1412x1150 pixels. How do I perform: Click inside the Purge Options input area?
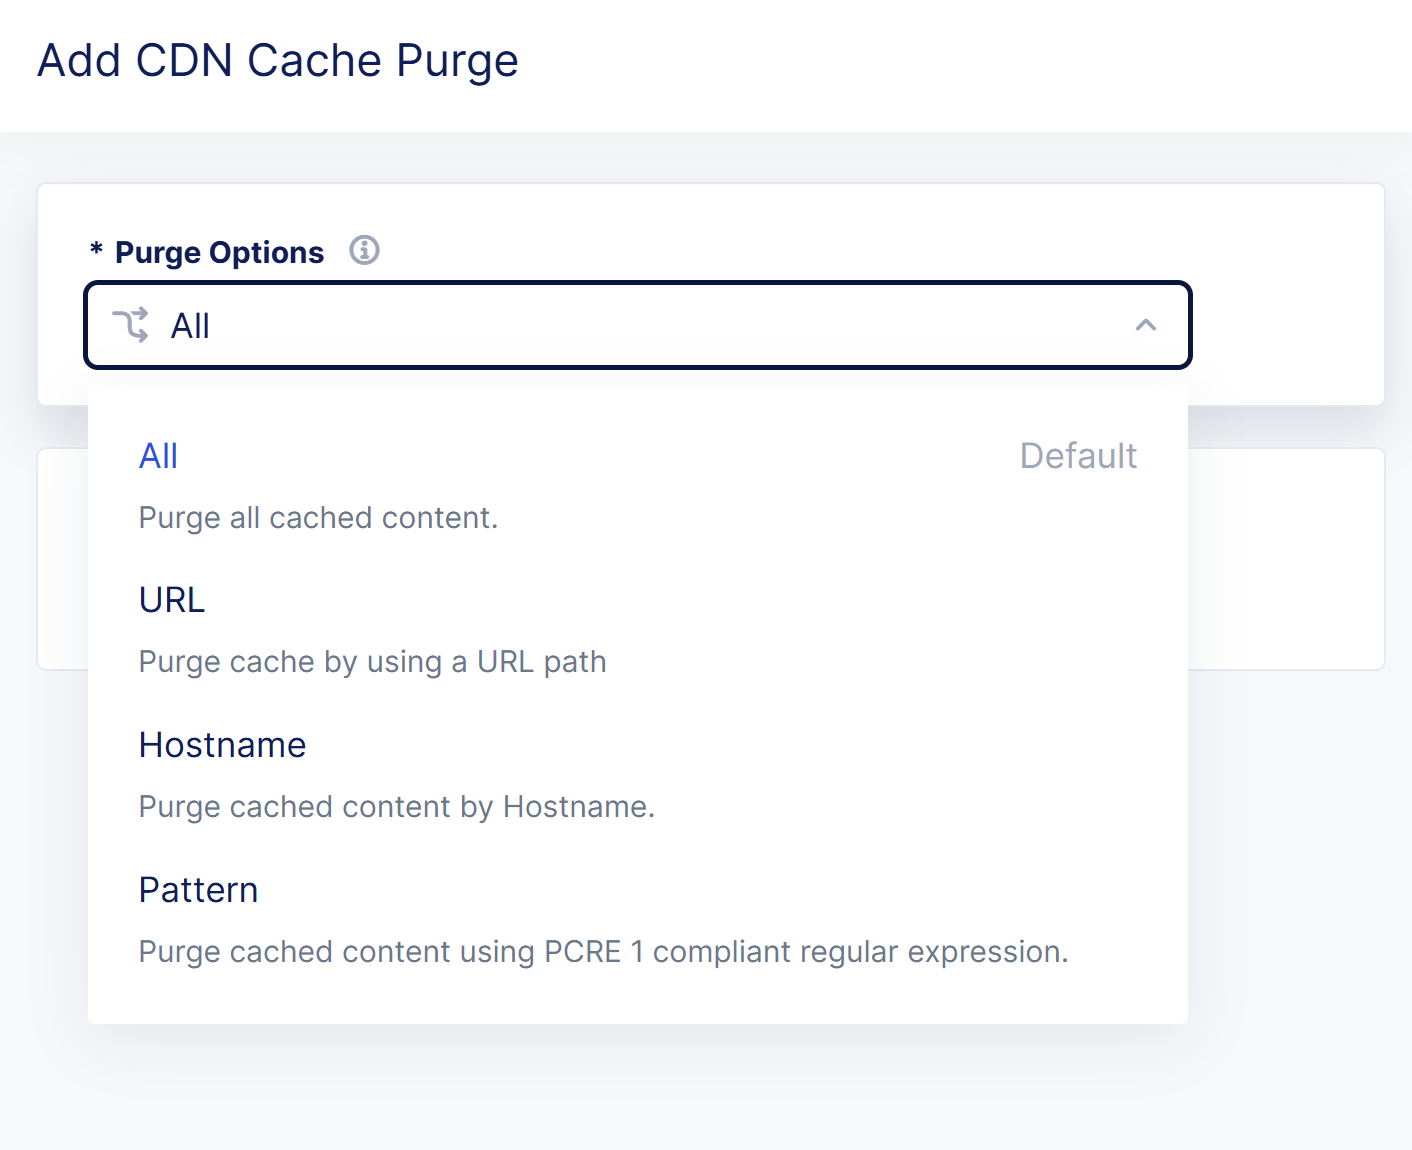638,325
